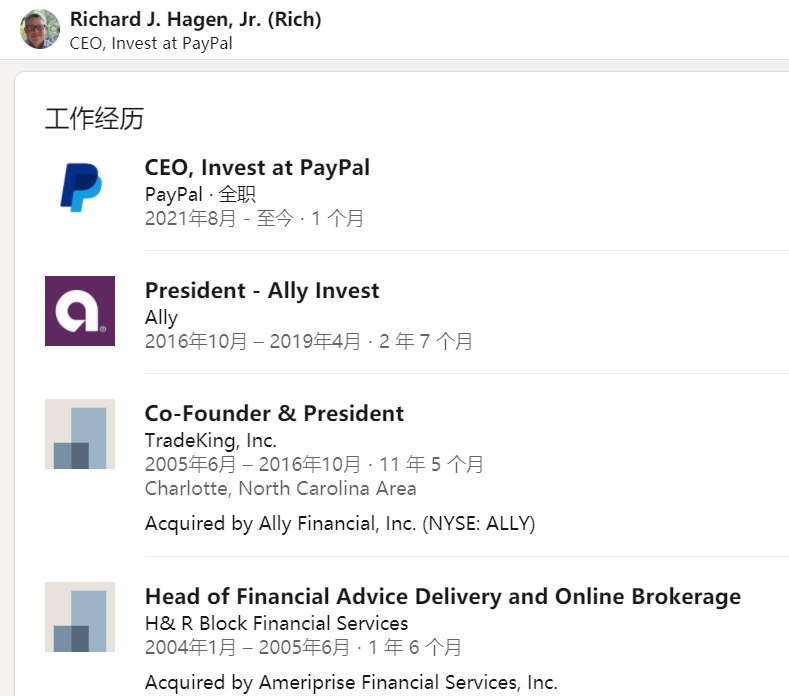Click the "Acquired by Ally Financial" description

point(339,524)
